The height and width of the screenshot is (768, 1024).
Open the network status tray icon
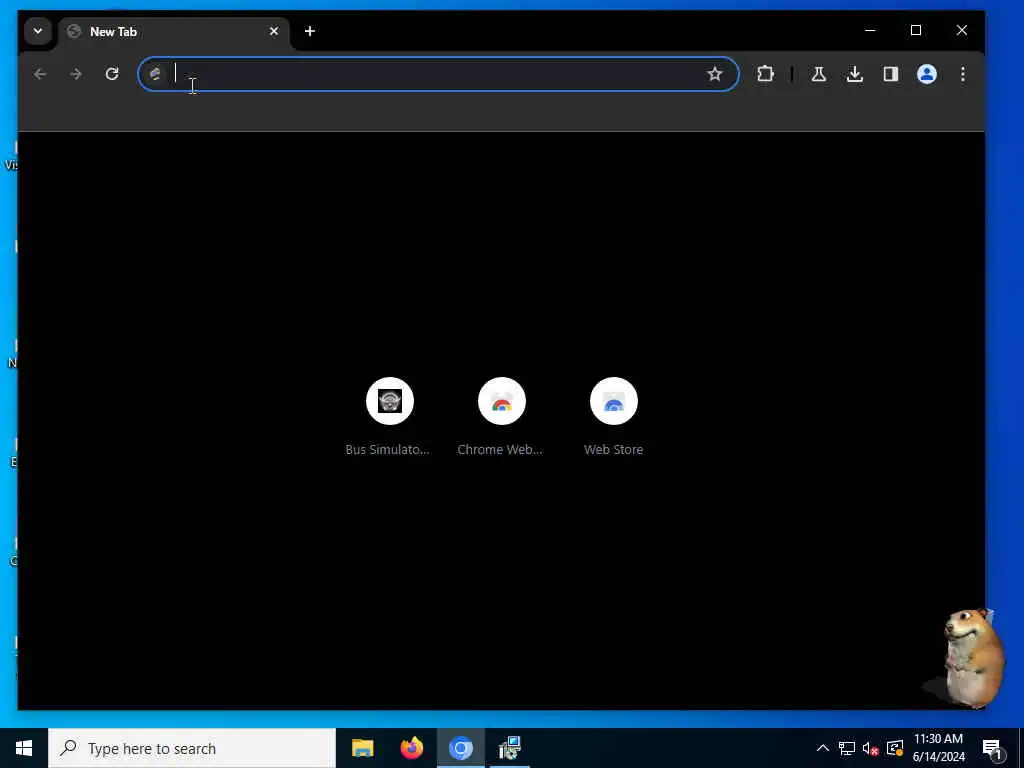tap(846, 748)
